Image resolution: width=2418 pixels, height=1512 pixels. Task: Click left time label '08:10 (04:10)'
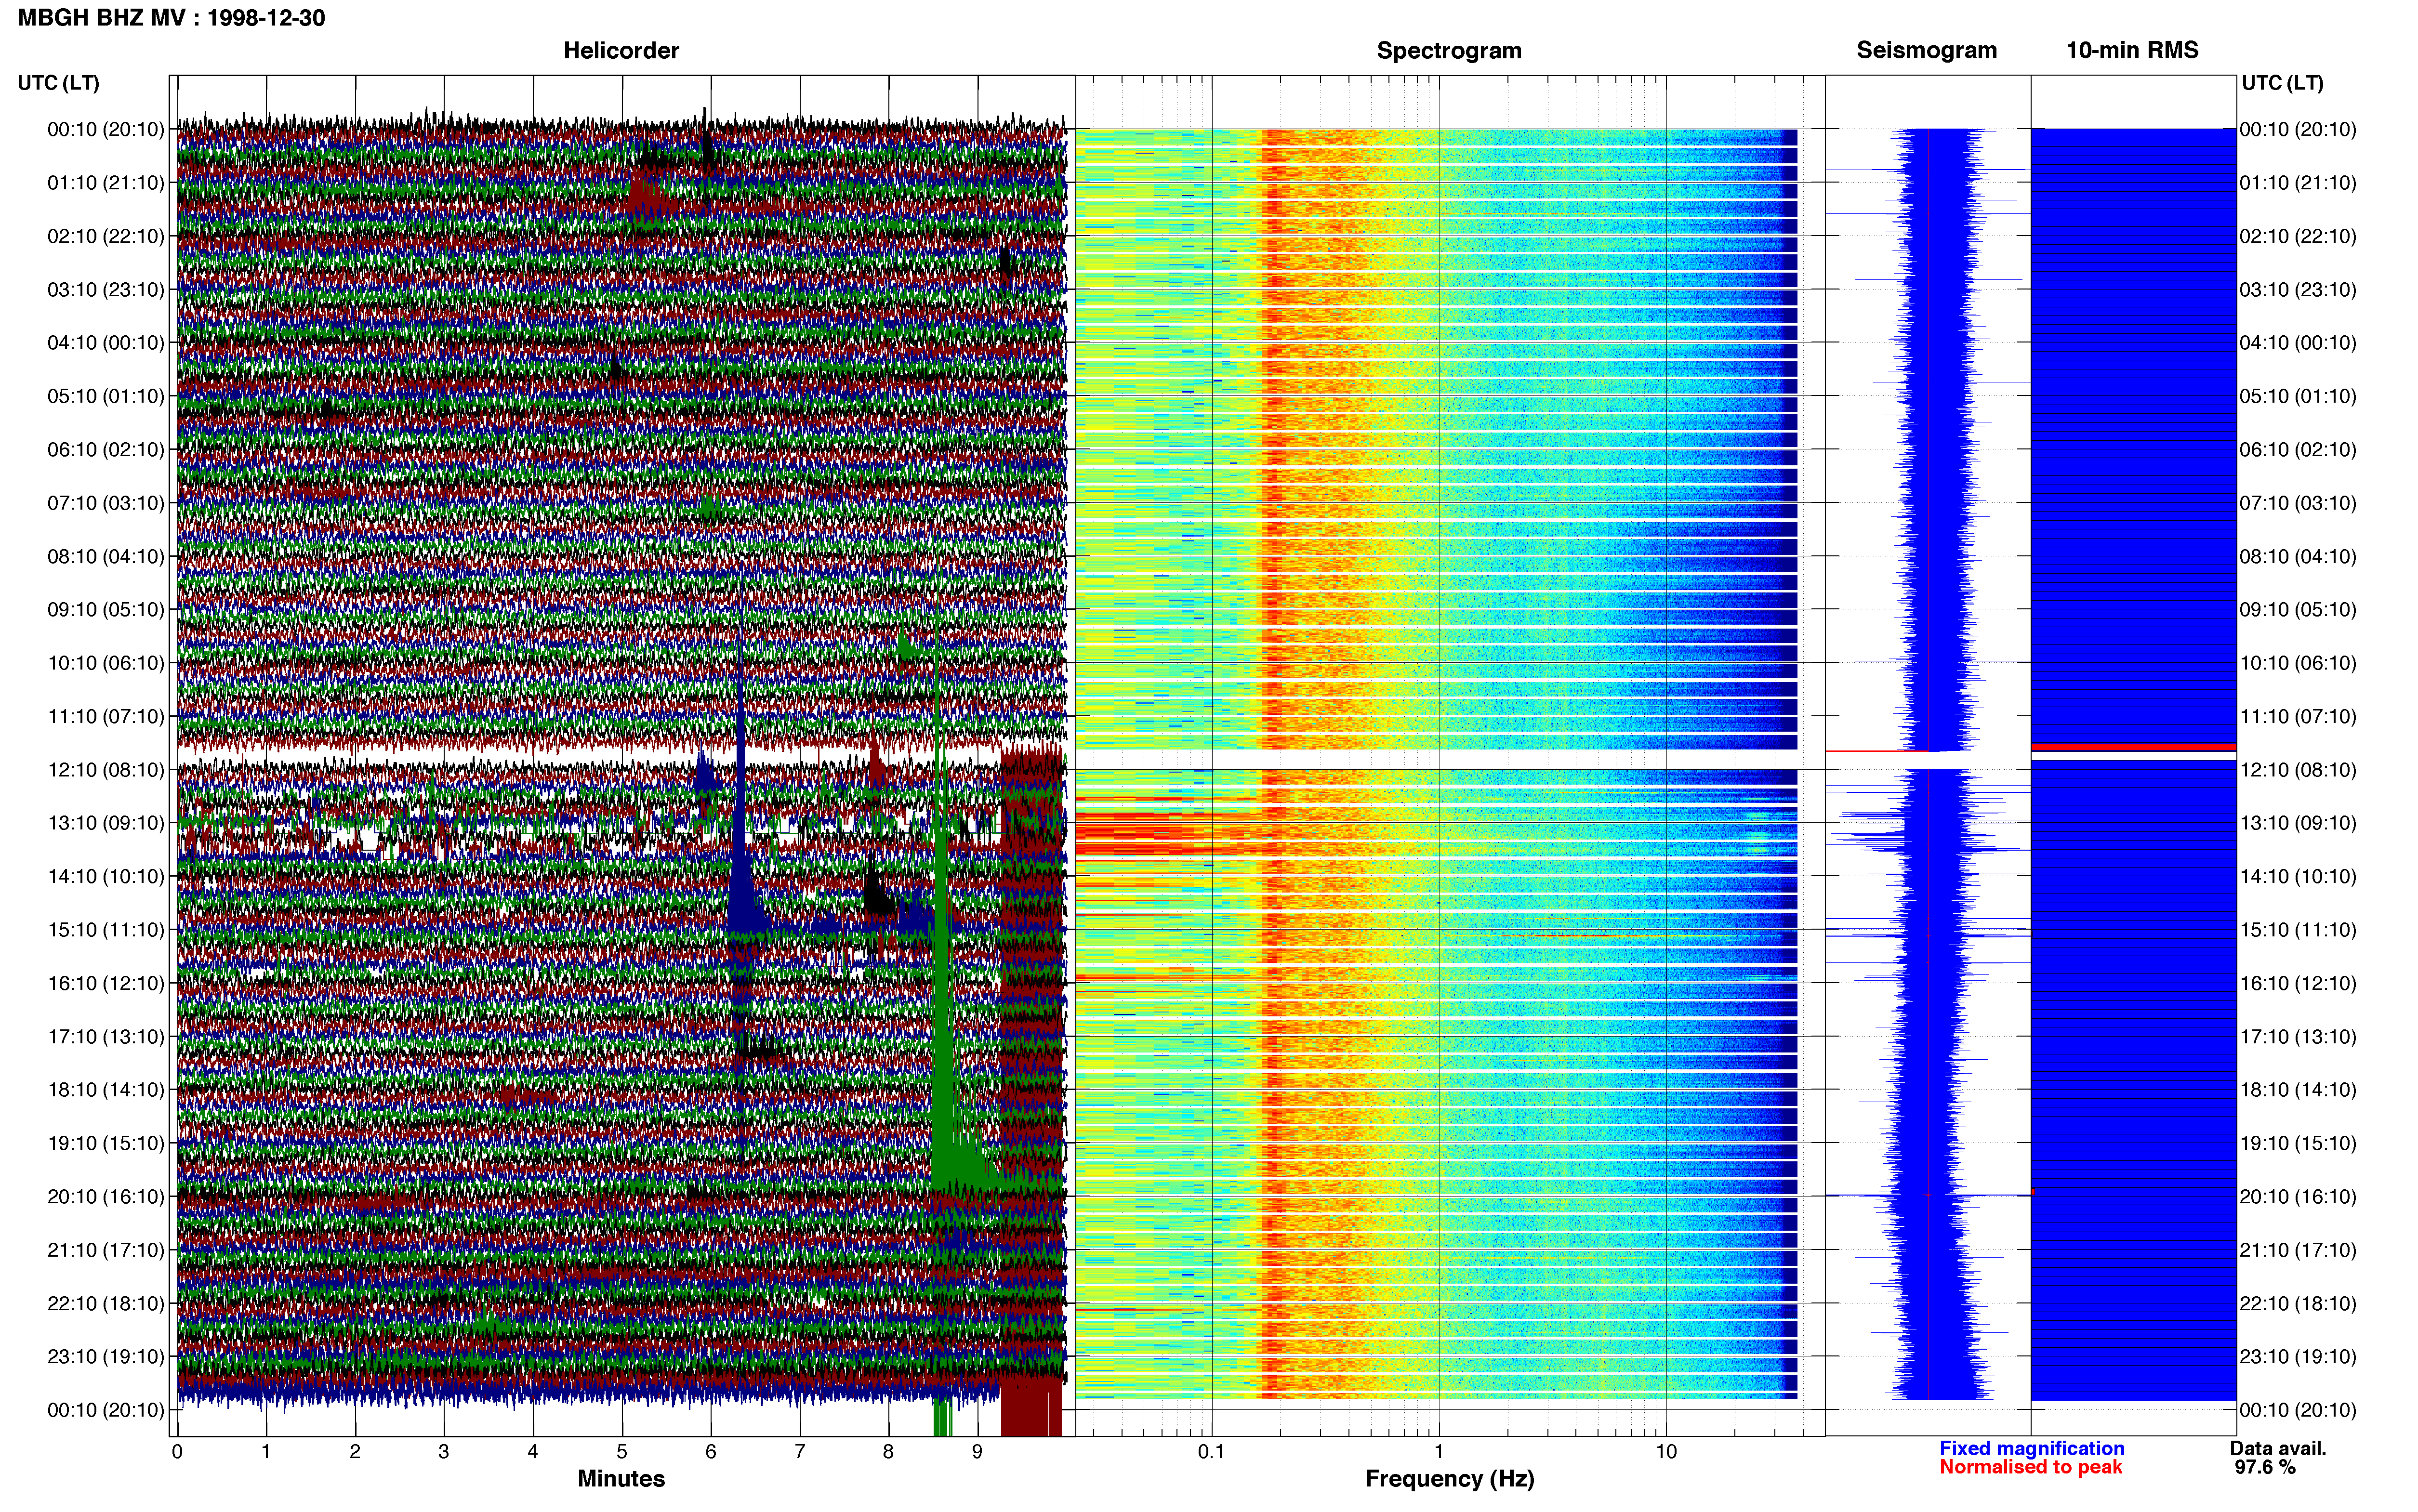click(106, 557)
